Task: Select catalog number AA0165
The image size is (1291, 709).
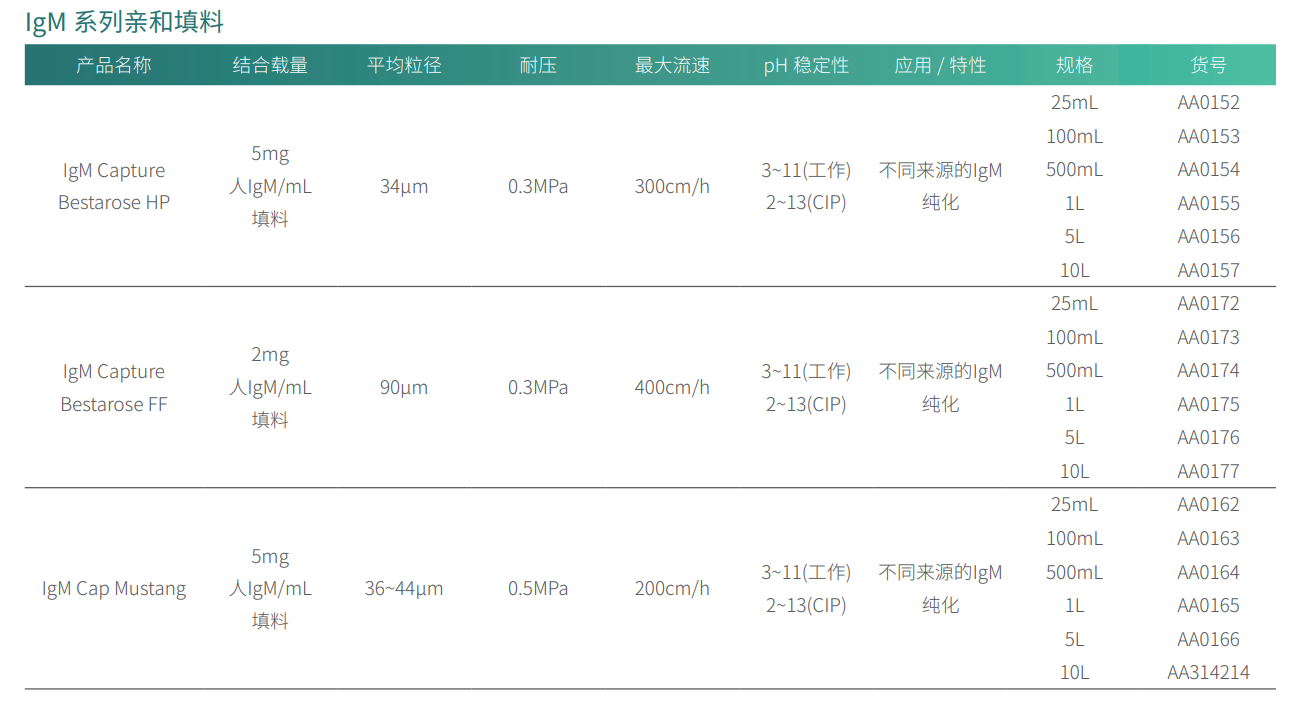Action: (x=1208, y=605)
